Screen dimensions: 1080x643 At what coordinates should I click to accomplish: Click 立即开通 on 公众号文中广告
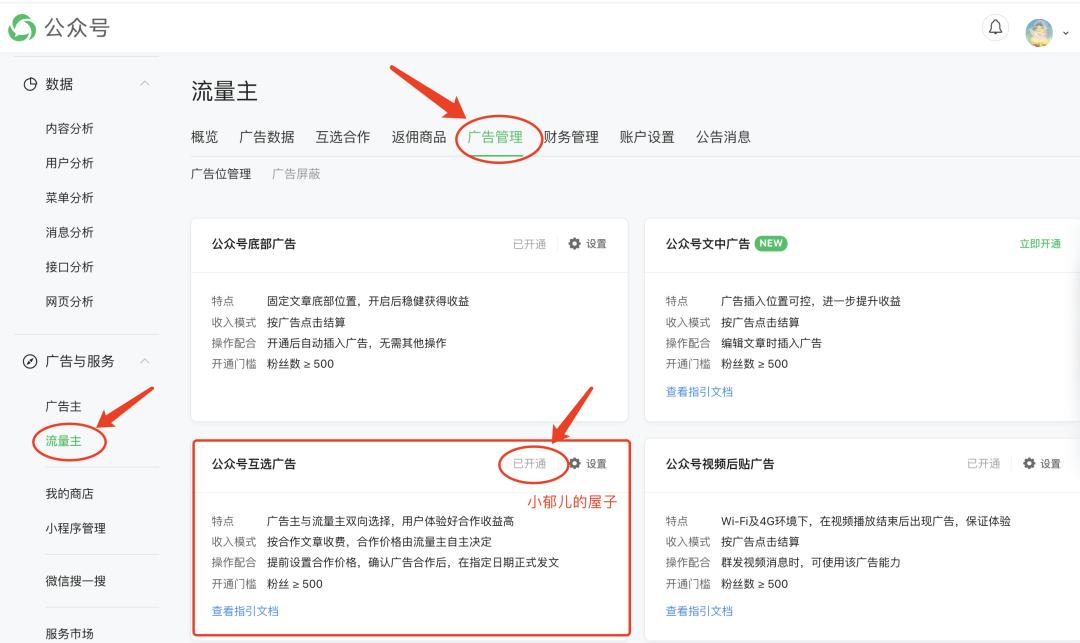[1040, 243]
